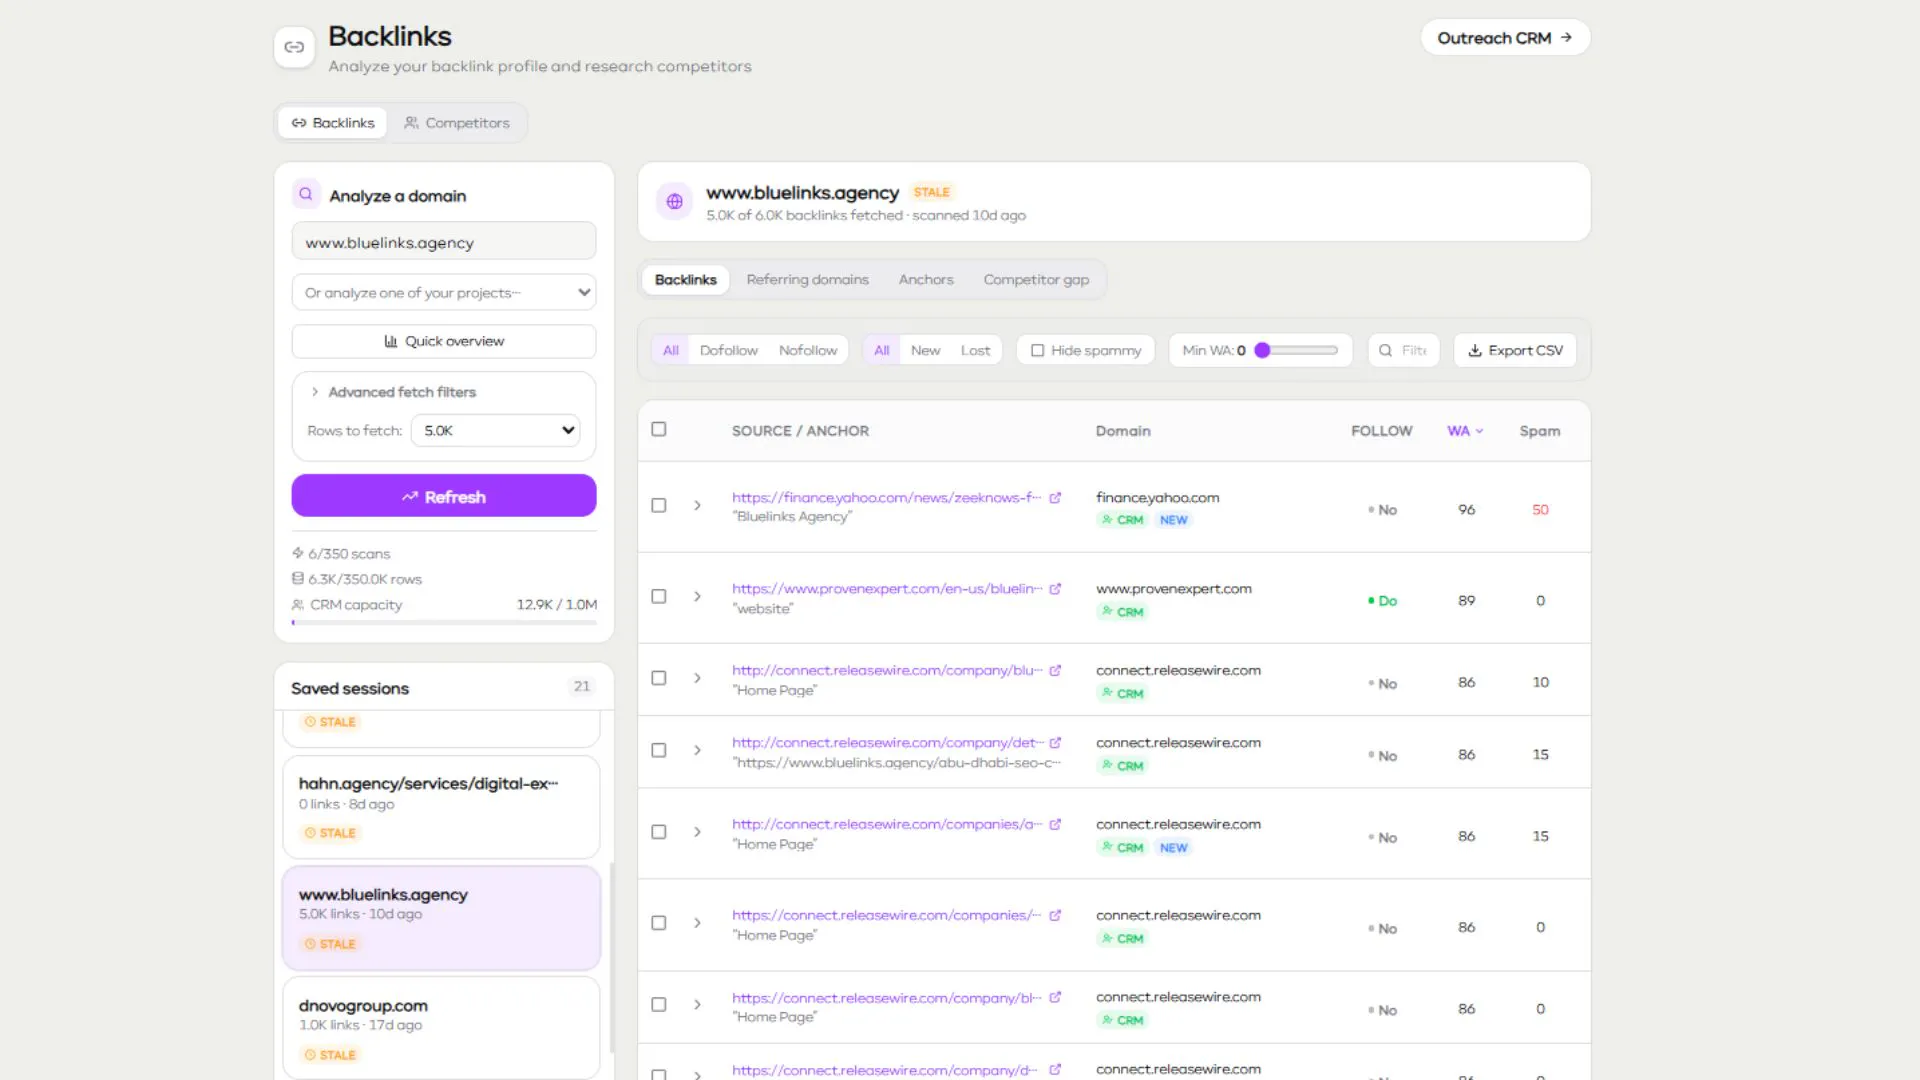This screenshot has width=1920, height=1080.
Task: Click STALE badge on dnovogroup.com session
Action: [x=330, y=1055]
